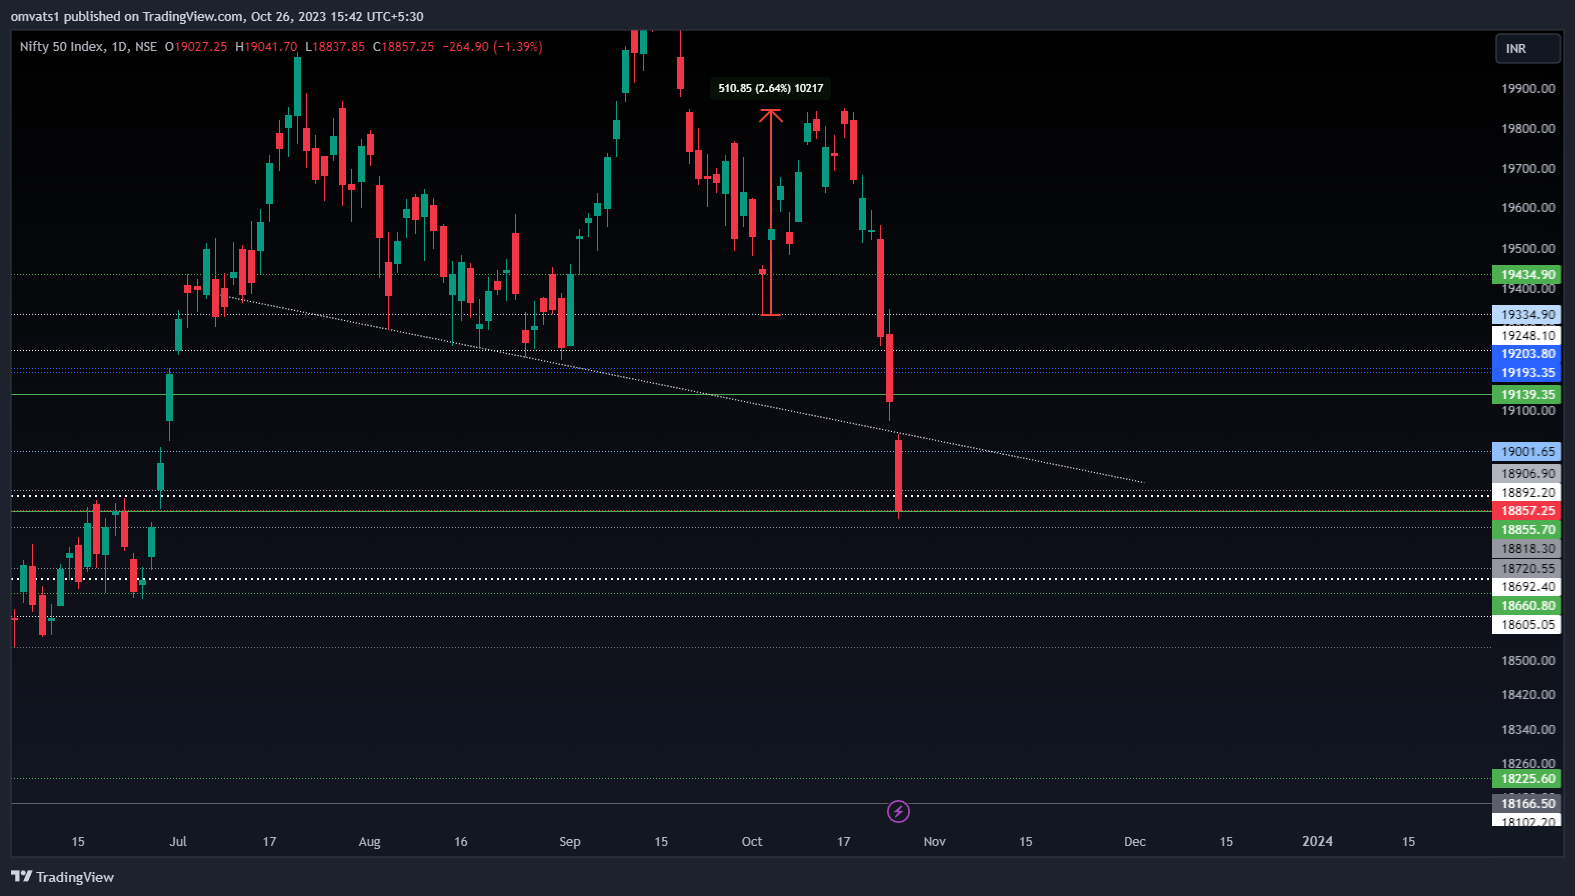Select the green 18855.70 price label
Image resolution: width=1575 pixels, height=896 pixels.
click(1527, 530)
